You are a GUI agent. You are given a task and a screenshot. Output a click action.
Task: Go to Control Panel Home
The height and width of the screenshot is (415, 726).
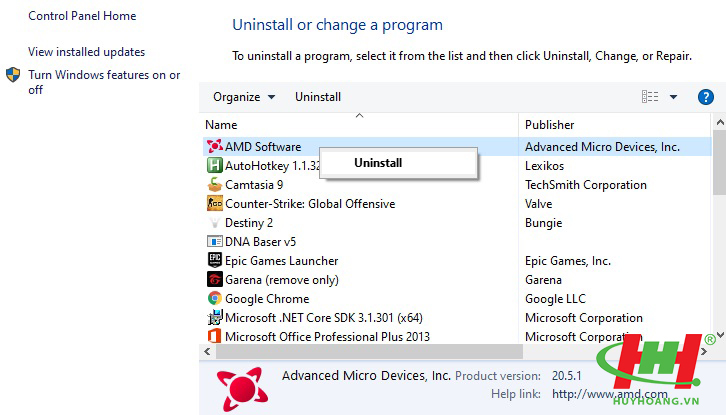coord(82,16)
